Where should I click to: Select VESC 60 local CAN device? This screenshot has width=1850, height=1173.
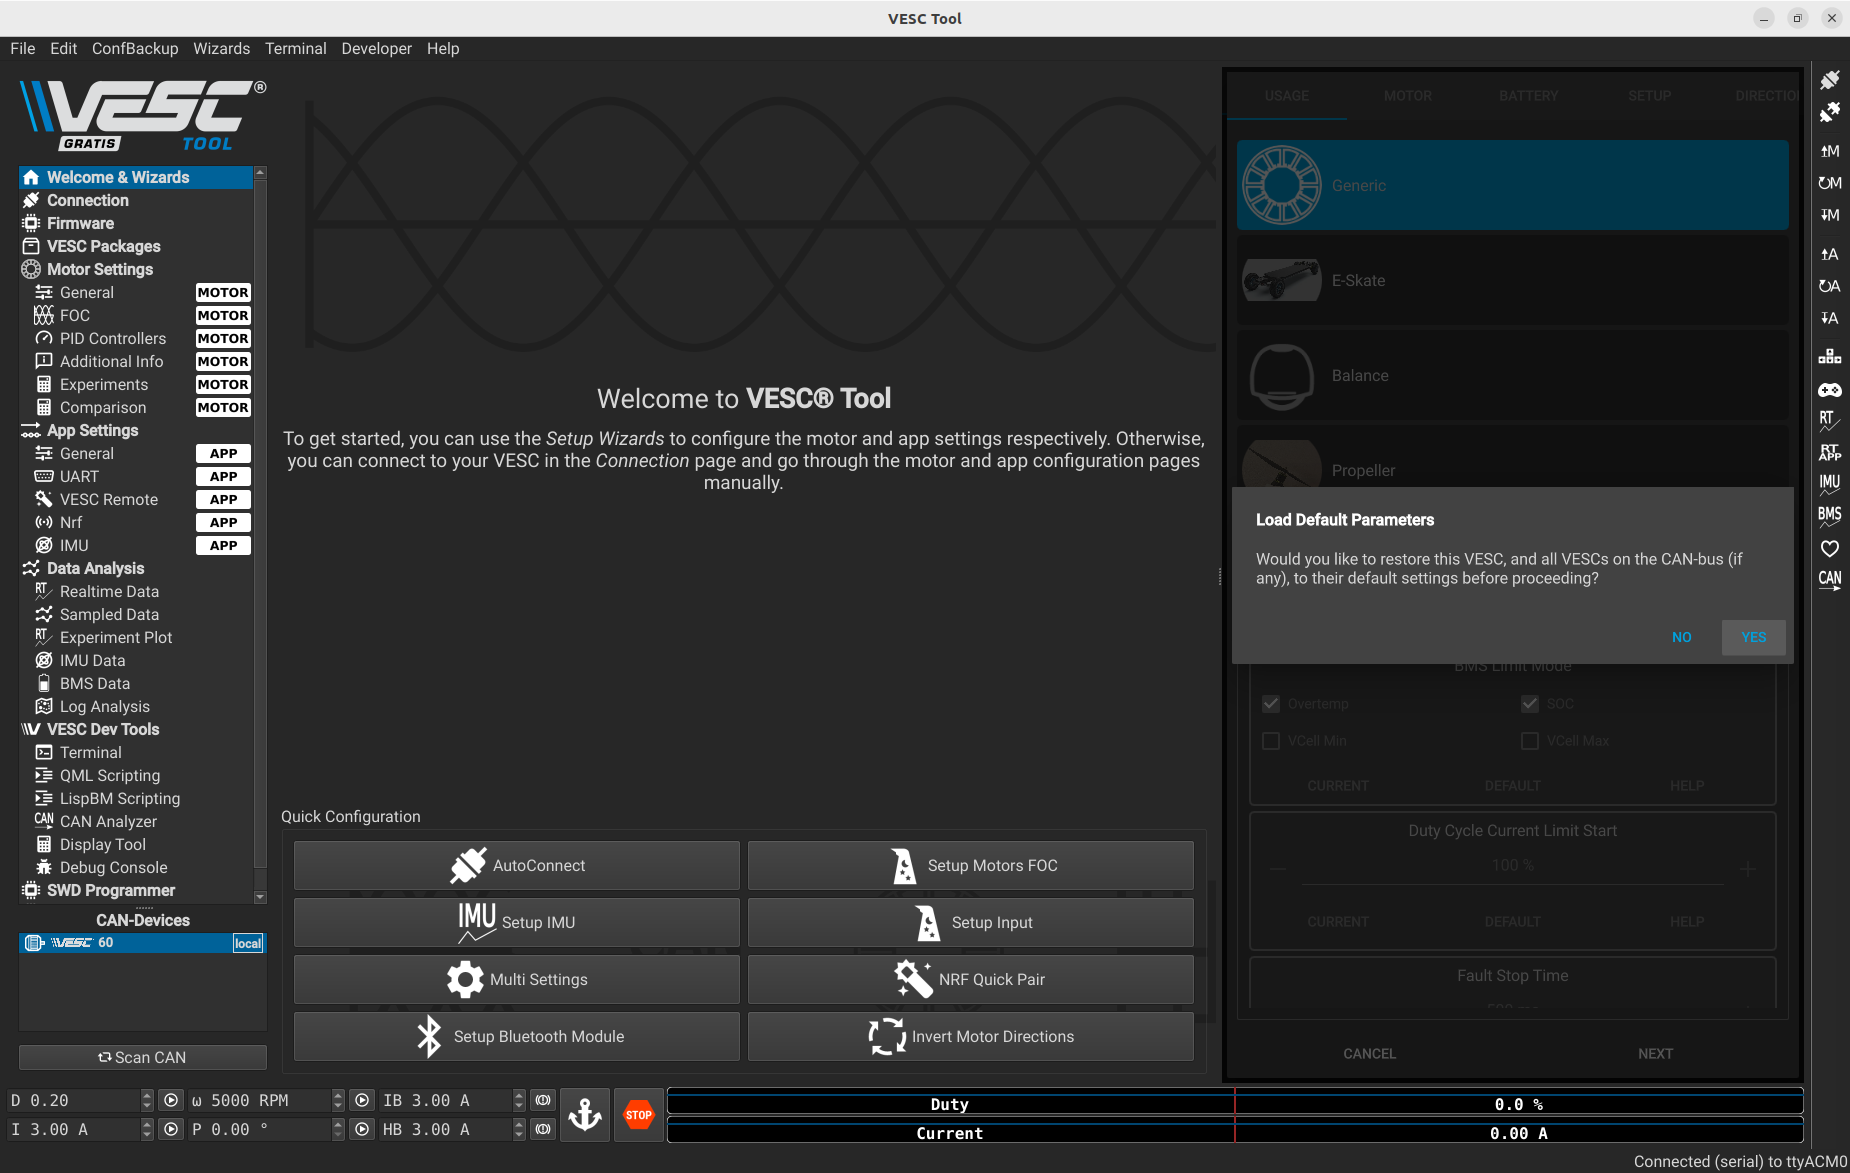142,943
